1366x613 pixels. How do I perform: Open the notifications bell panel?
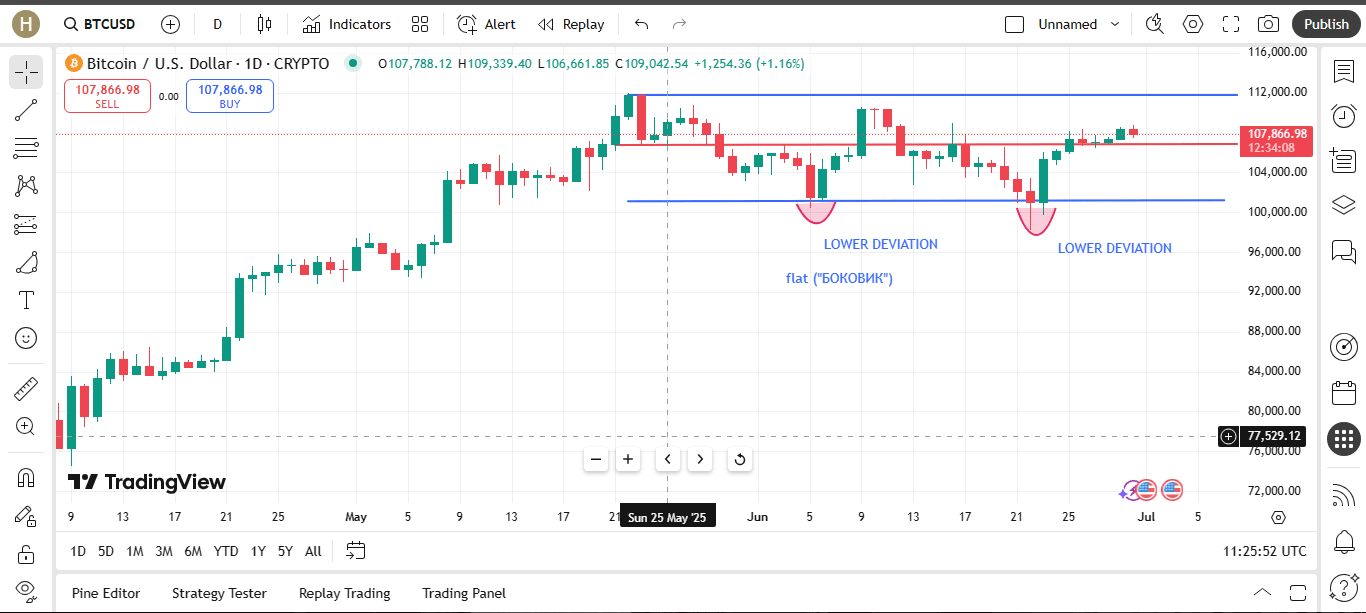1344,542
